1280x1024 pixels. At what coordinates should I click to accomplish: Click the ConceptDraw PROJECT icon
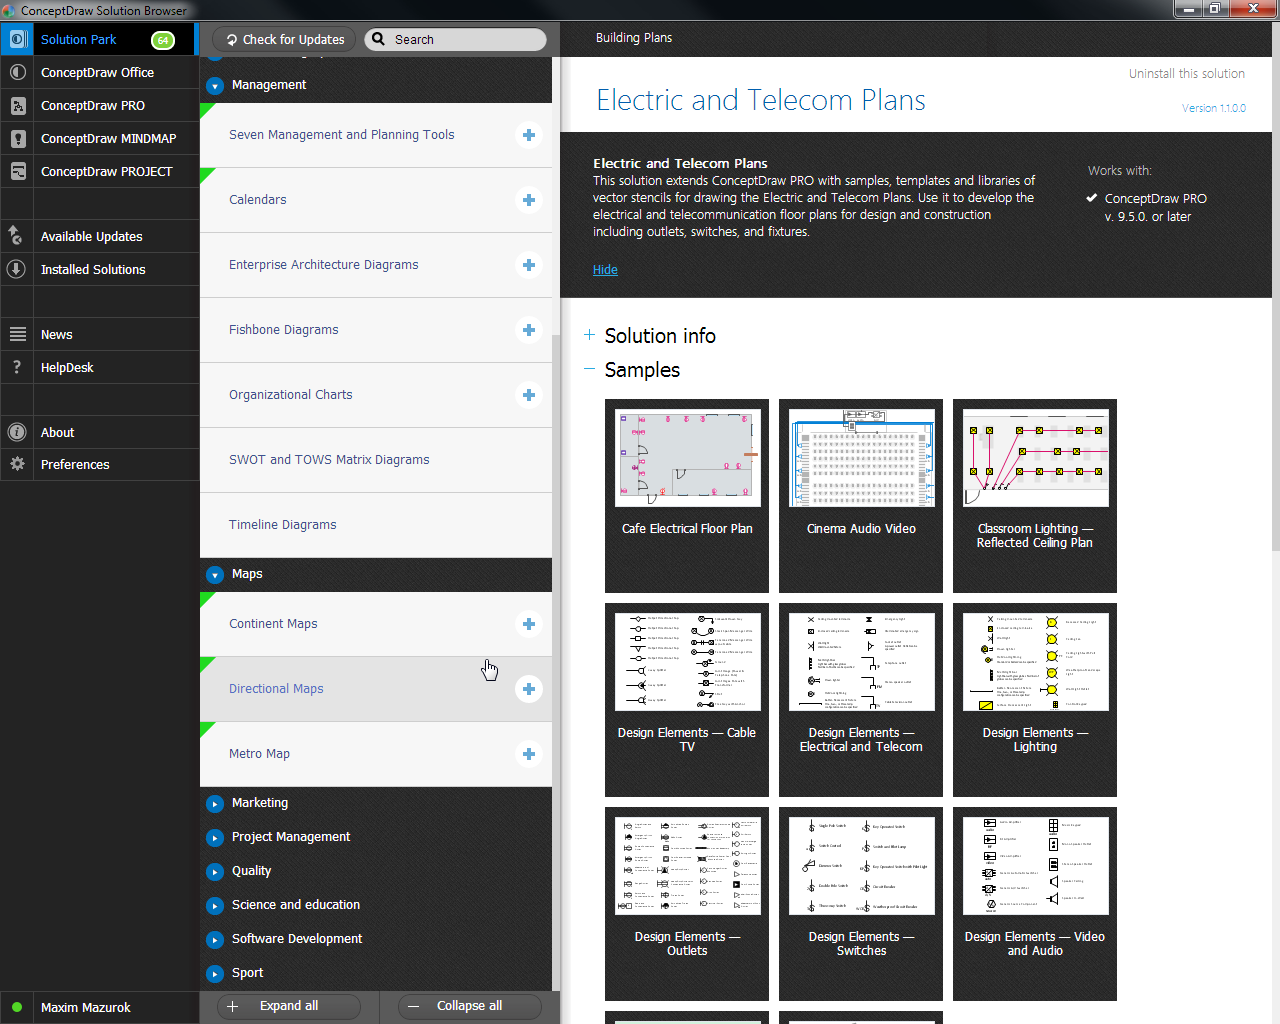17,172
